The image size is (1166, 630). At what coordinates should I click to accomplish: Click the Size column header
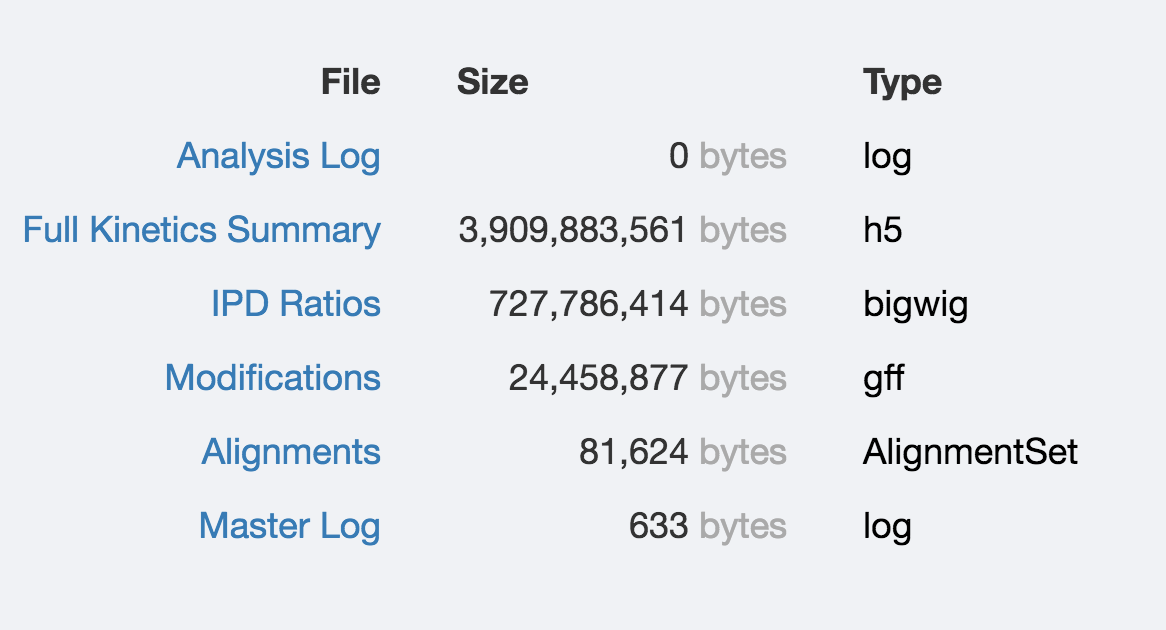pos(492,82)
